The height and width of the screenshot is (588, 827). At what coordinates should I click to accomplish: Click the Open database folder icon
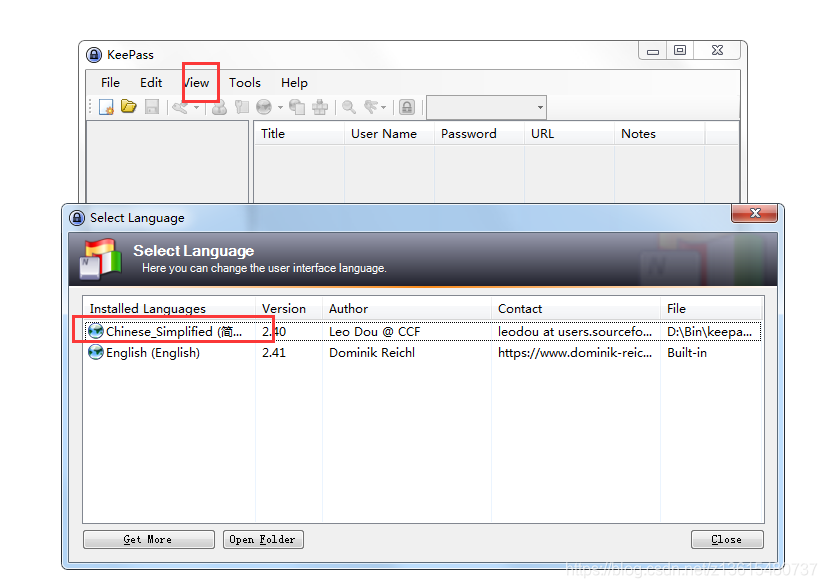pos(129,107)
